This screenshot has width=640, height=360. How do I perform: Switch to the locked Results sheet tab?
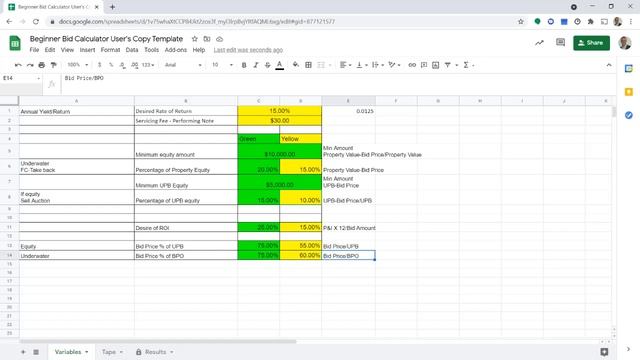[155, 352]
